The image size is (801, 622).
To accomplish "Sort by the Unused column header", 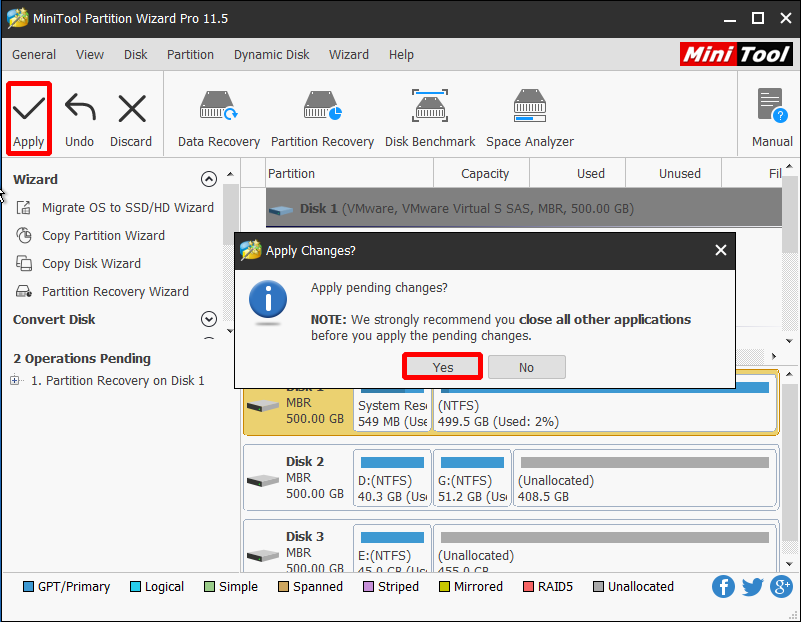I will [673, 174].
